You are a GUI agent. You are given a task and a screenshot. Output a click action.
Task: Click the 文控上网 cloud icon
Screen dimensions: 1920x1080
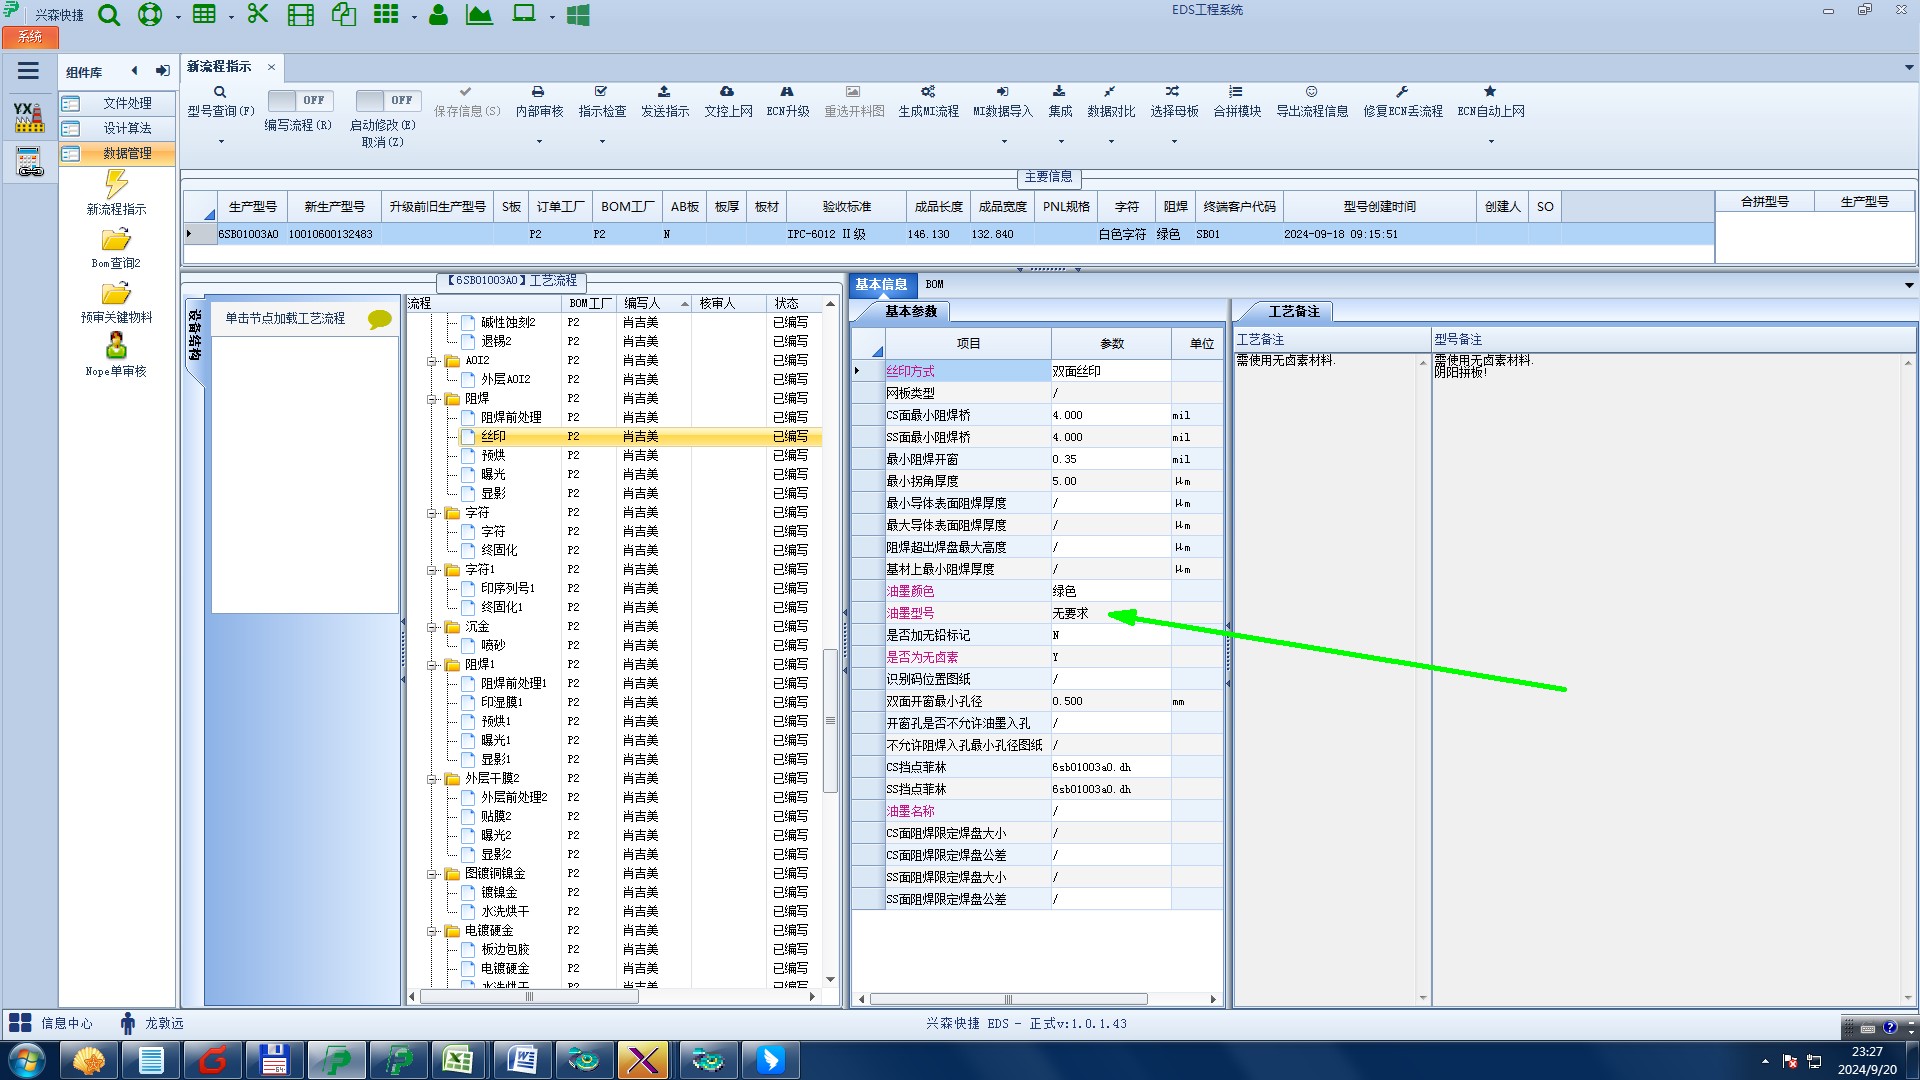(x=727, y=92)
